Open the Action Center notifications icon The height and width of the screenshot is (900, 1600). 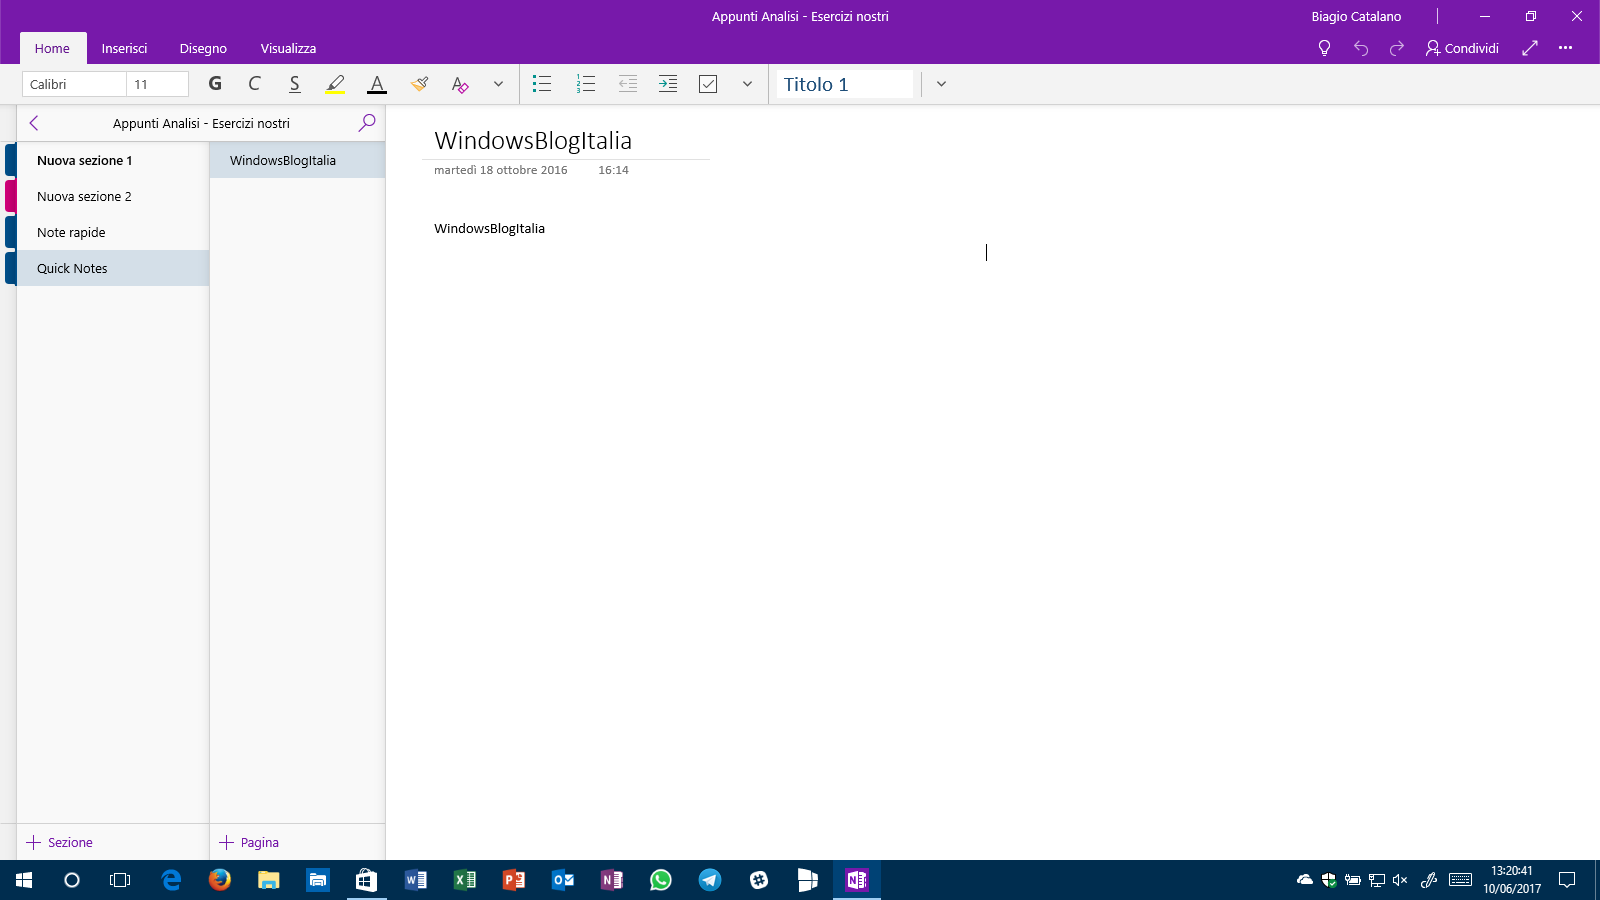[x=1567, y=880]
